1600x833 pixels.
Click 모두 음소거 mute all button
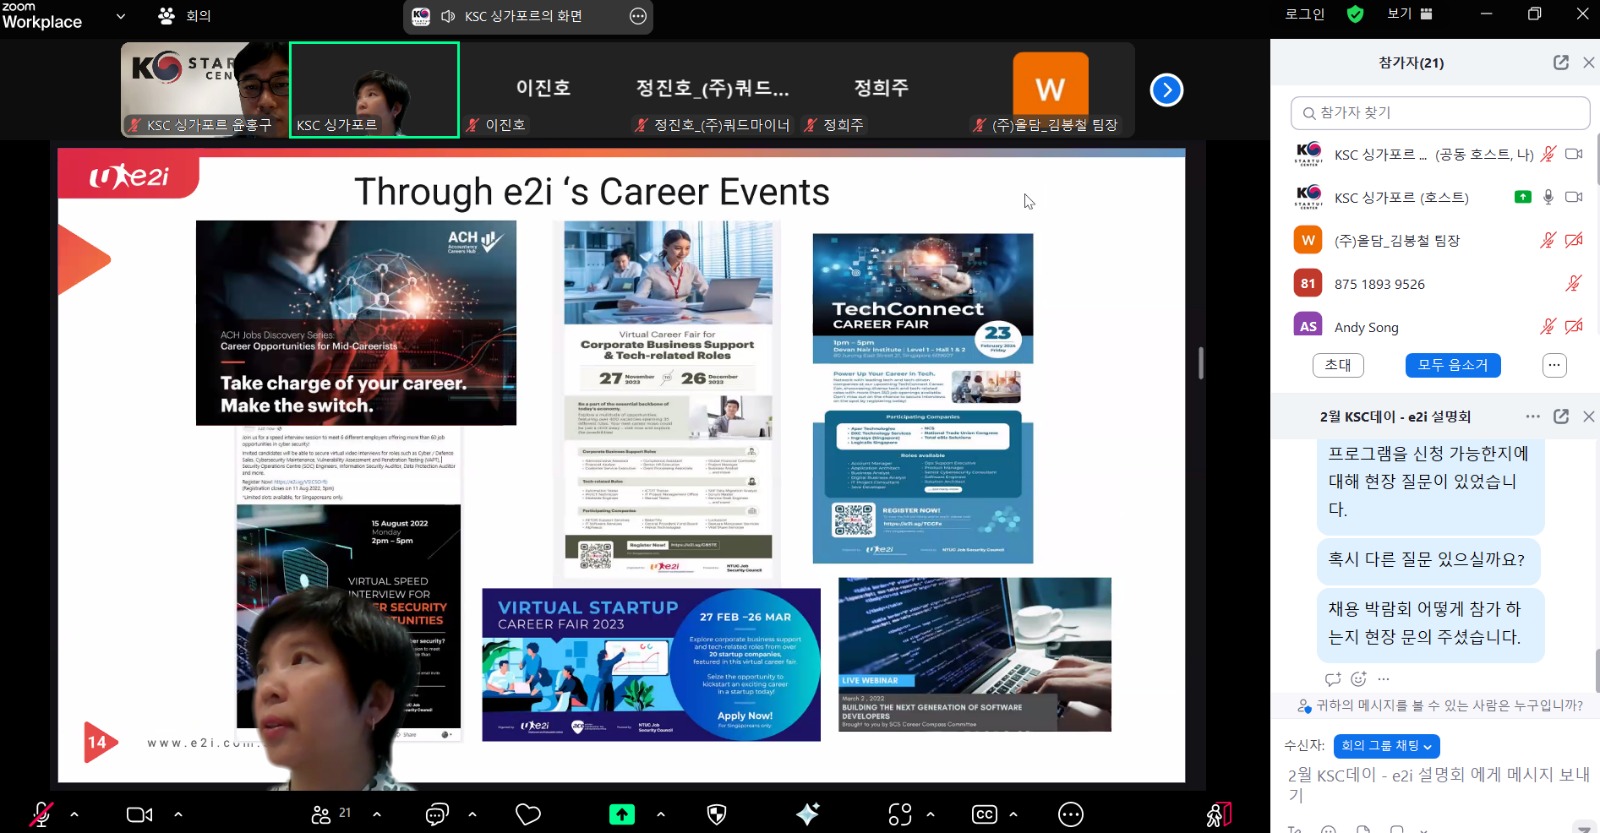1453,365
